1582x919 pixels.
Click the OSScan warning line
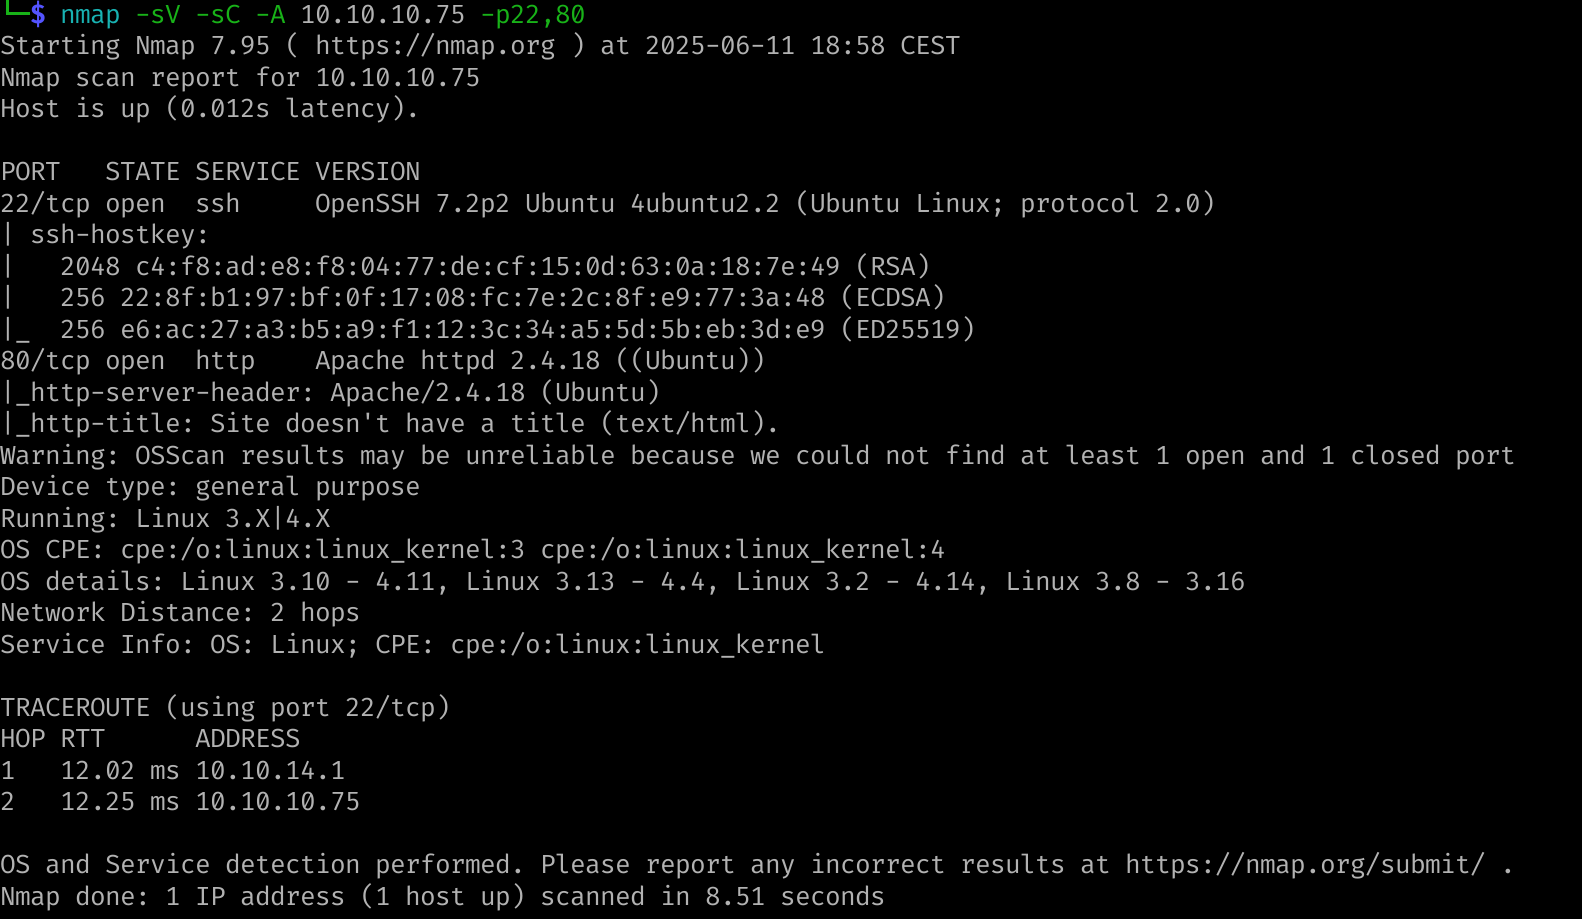(x=757, y=456)
